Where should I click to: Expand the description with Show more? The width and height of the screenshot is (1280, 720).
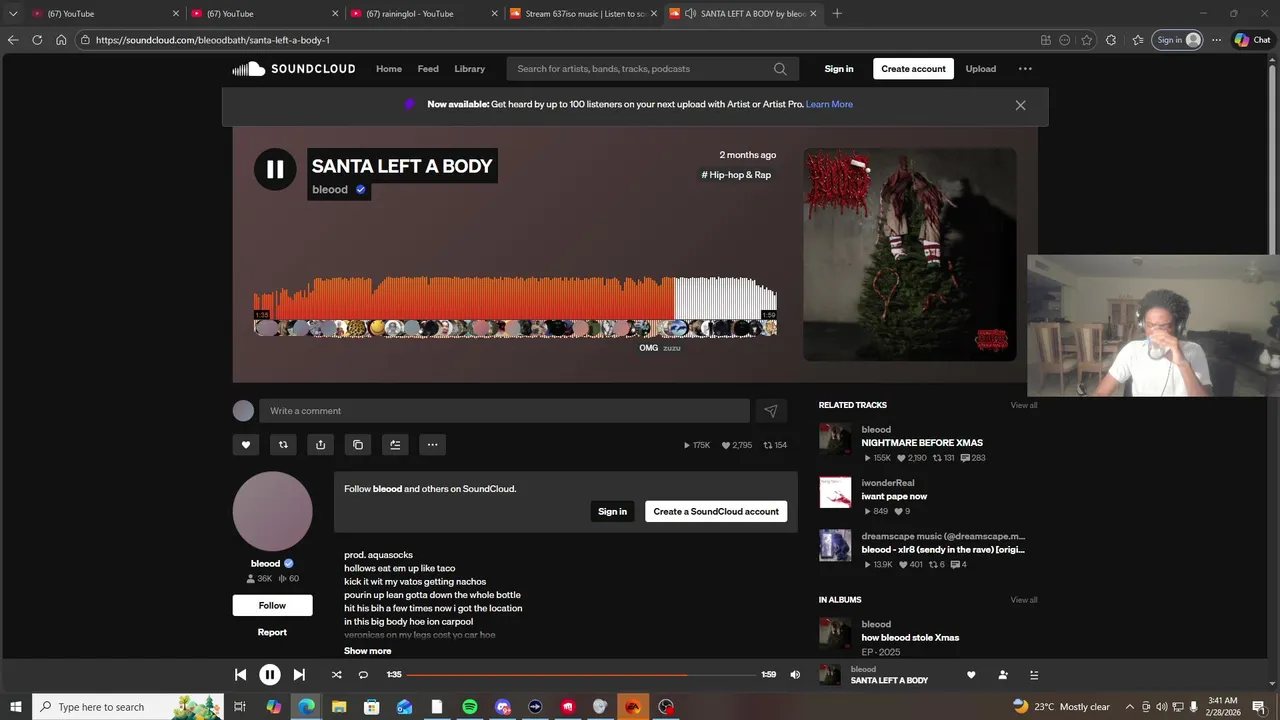click(x=368, y=651)
